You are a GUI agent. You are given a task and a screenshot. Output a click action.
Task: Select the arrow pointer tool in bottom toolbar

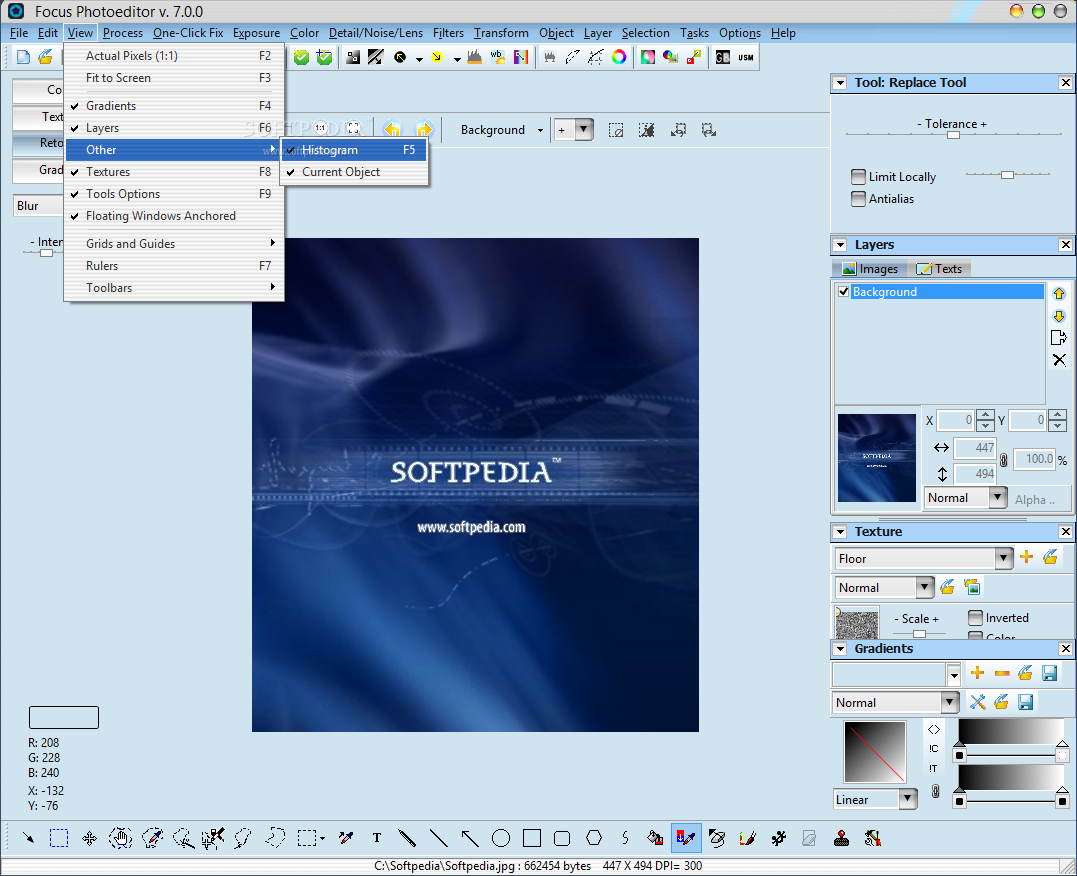27,838
